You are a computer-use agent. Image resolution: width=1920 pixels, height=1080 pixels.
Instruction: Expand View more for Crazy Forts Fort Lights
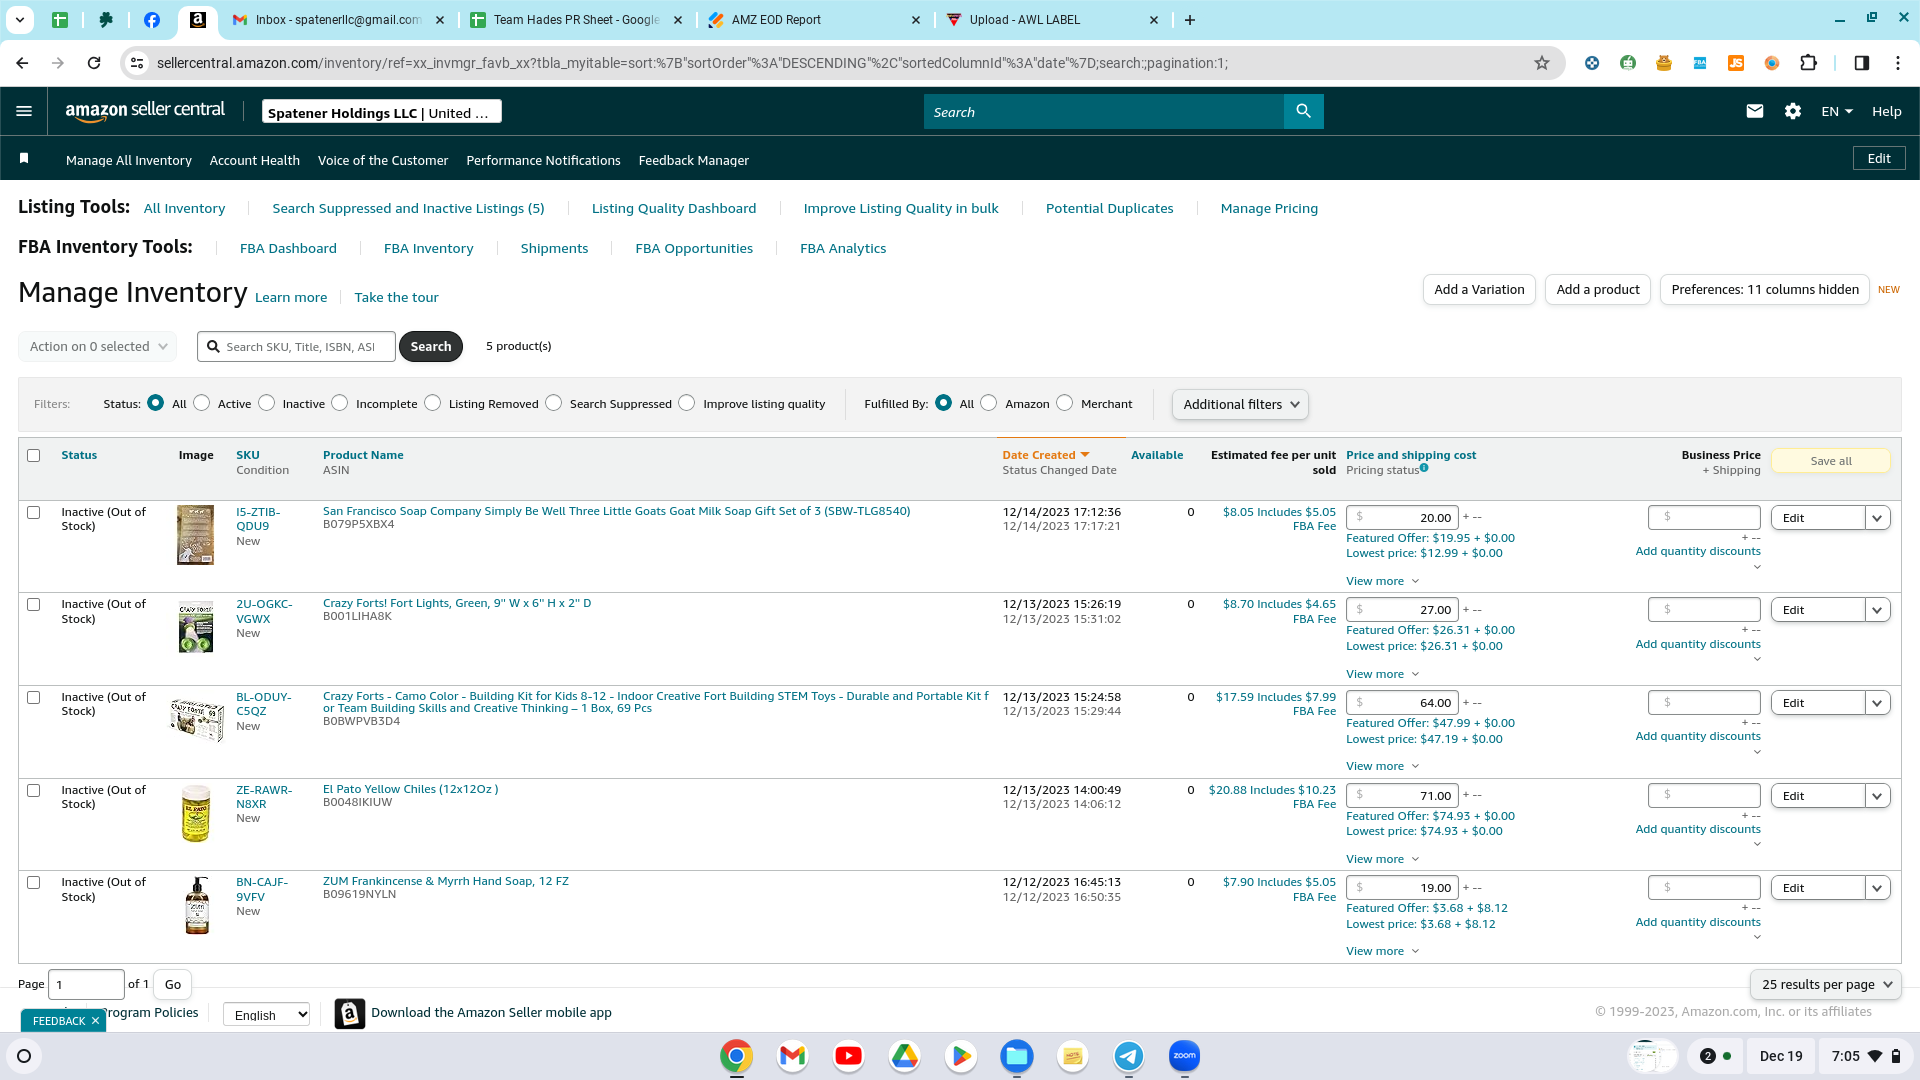point(1382,674)
